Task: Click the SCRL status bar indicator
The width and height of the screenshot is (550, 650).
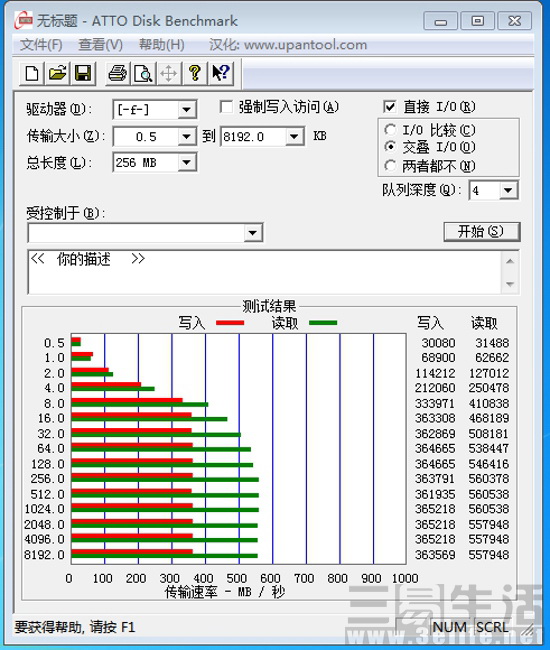Action: (x=492, y=627)
